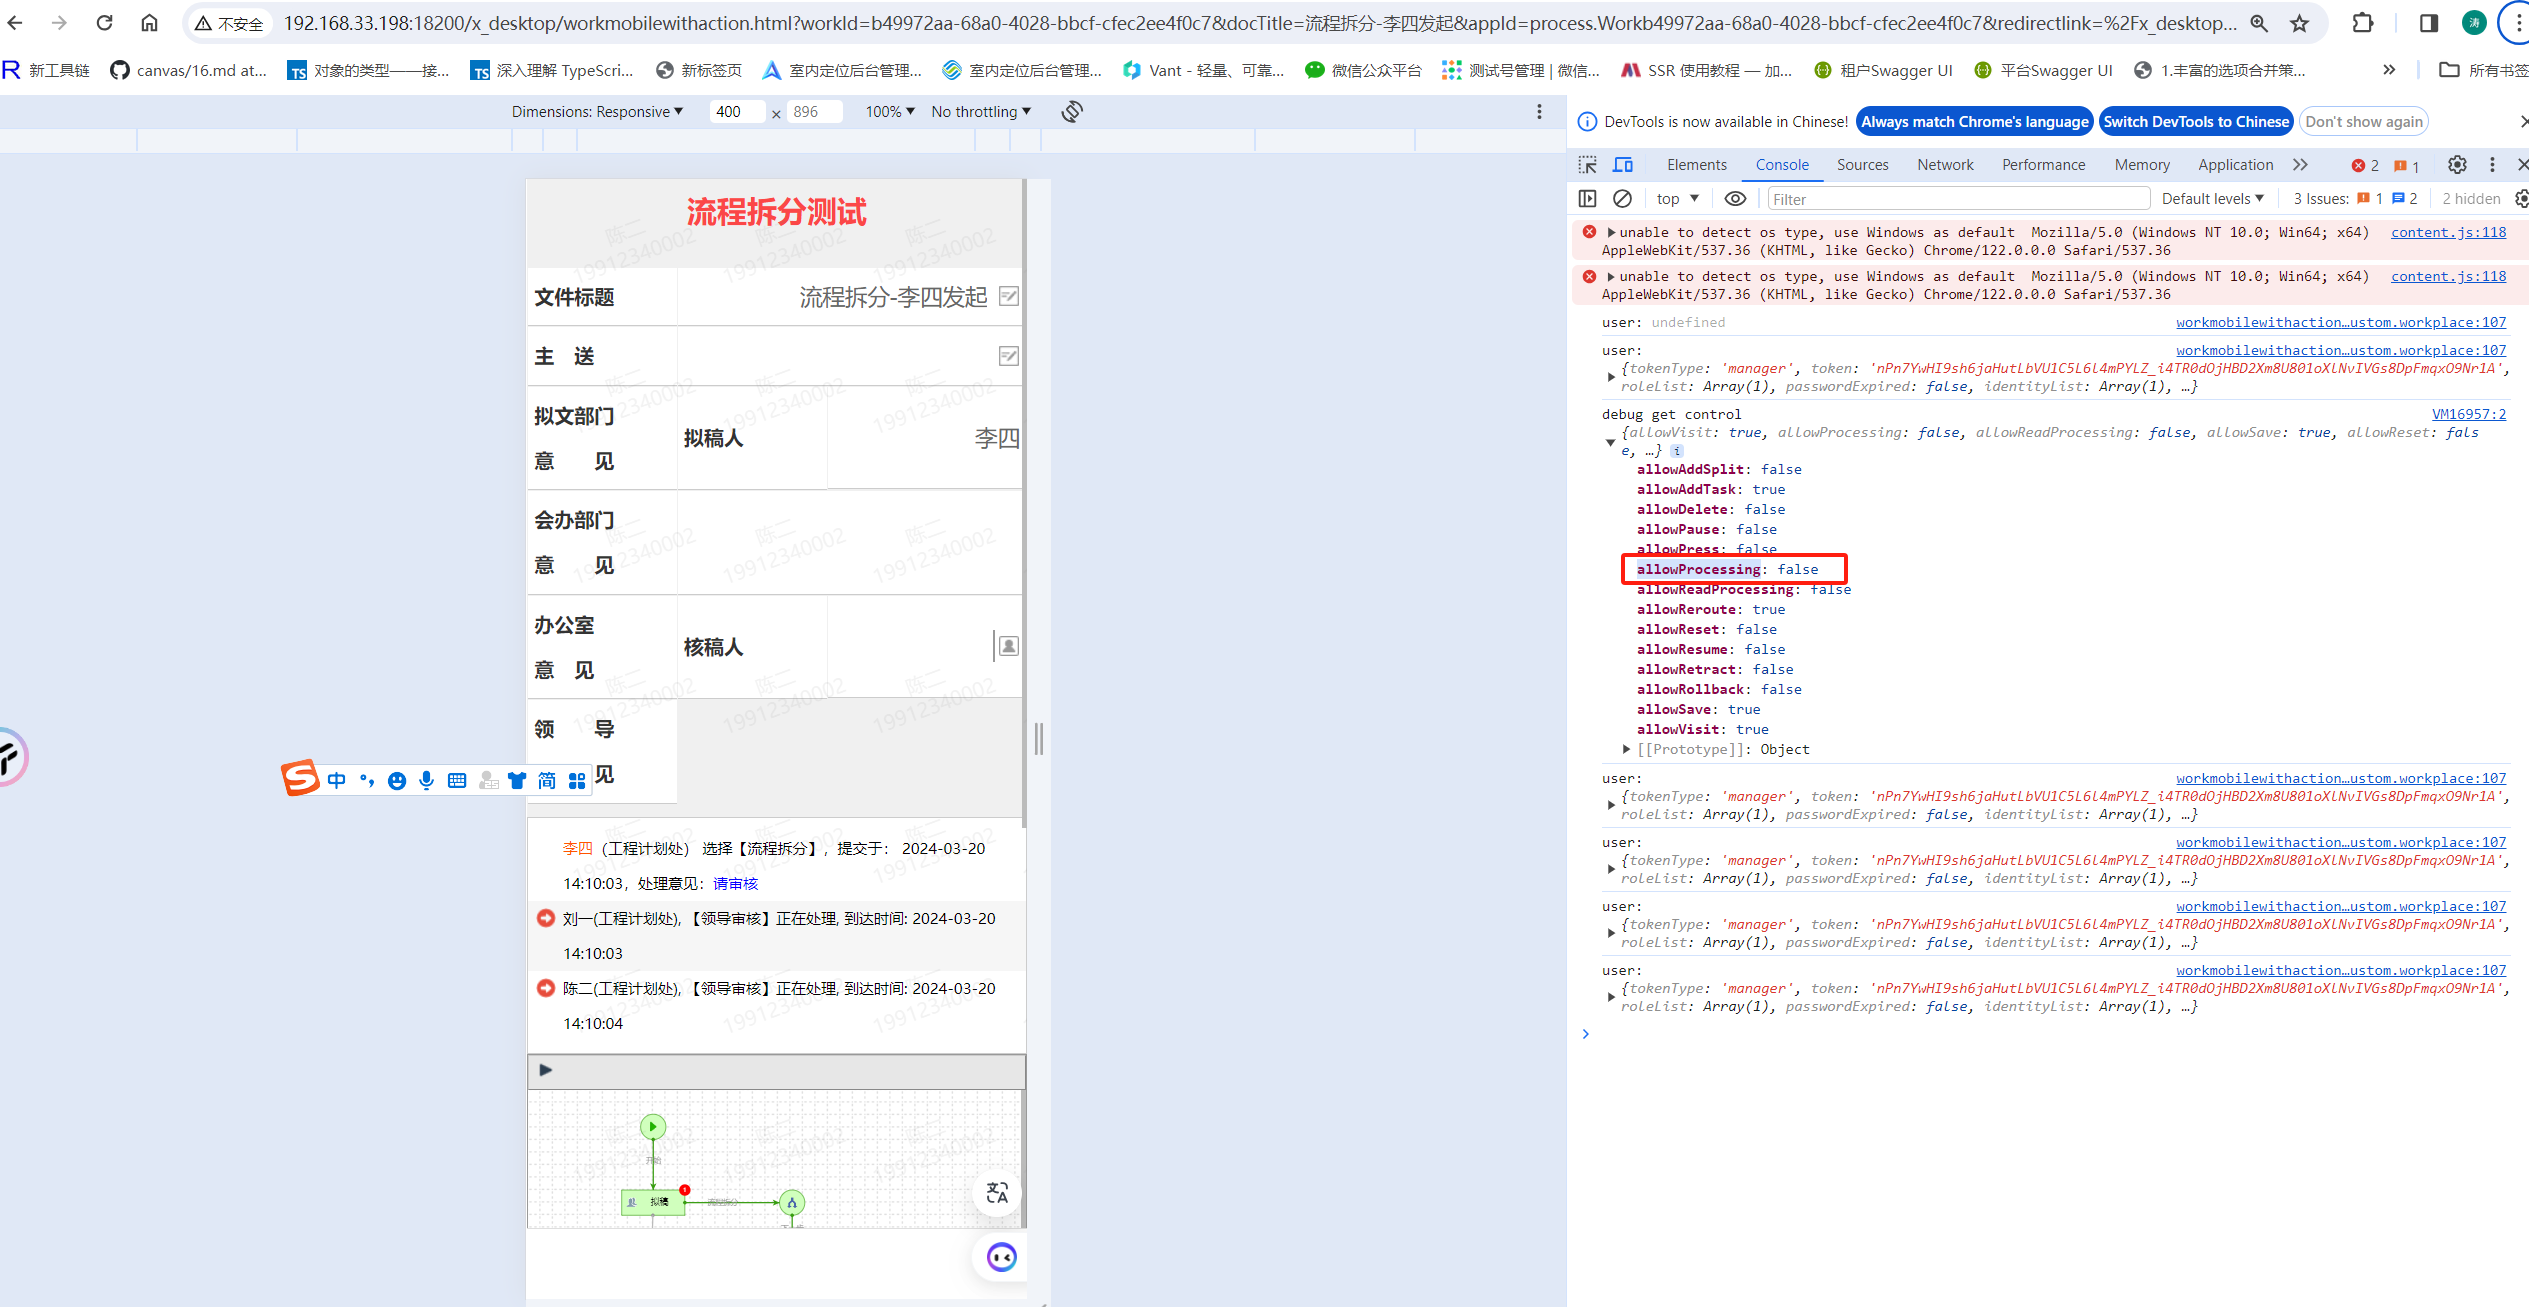Click the translate floating button
The image size is (2529, 1307).
(997, 1192)
